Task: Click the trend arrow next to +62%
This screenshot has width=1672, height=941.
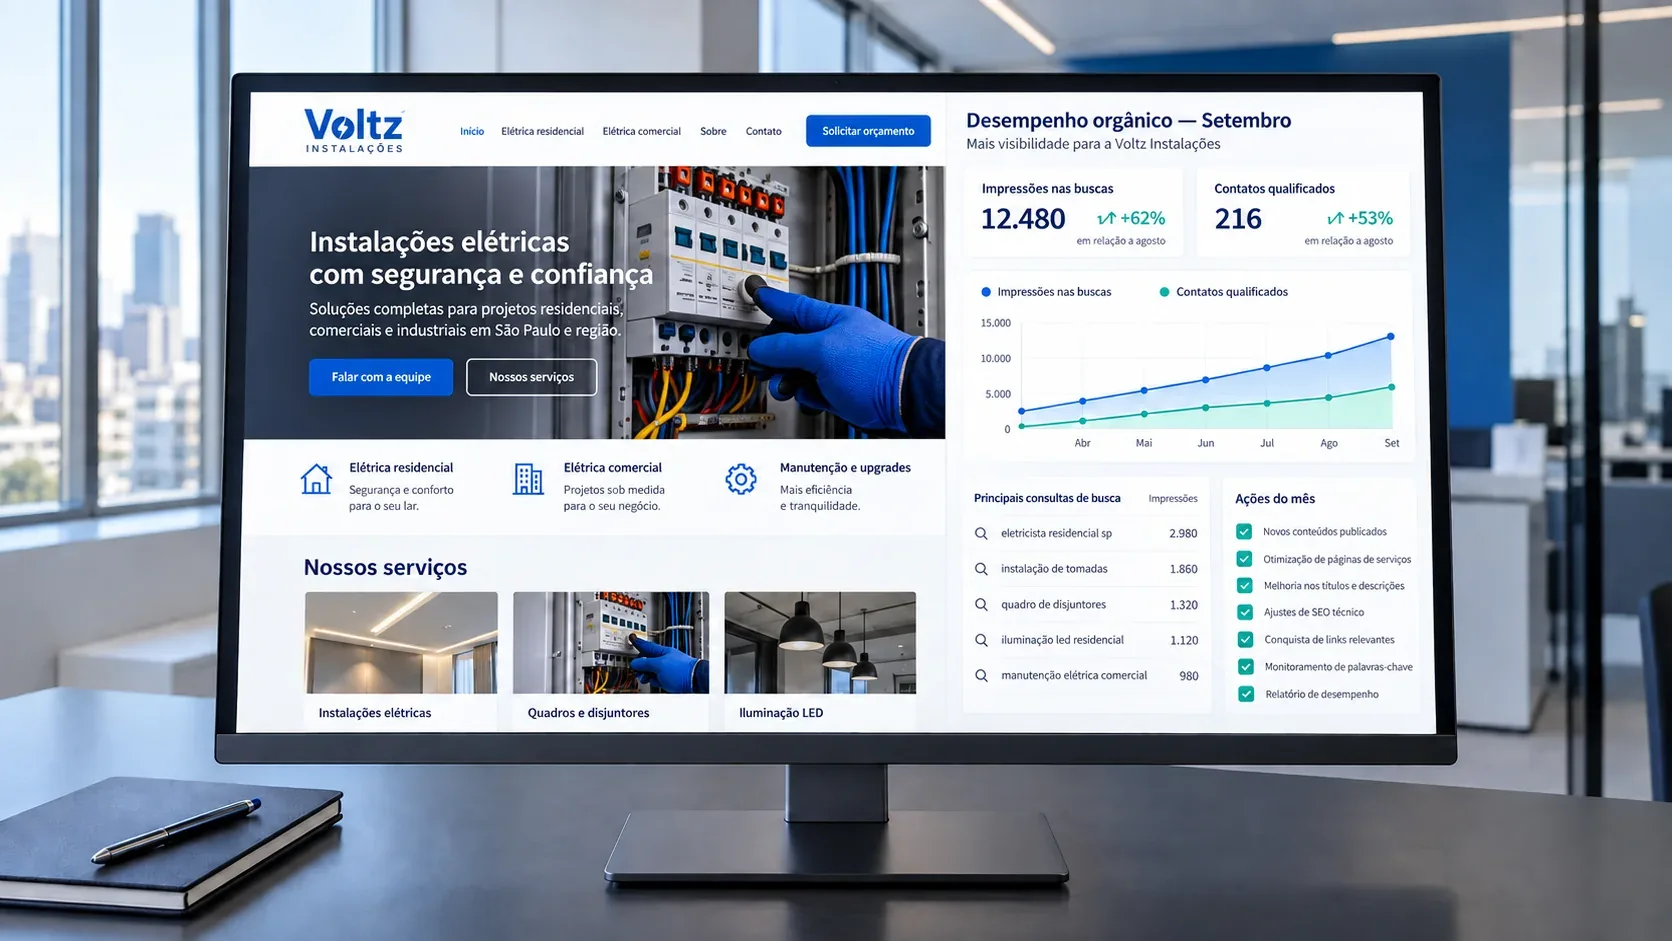Action: tap(1106, 218)
